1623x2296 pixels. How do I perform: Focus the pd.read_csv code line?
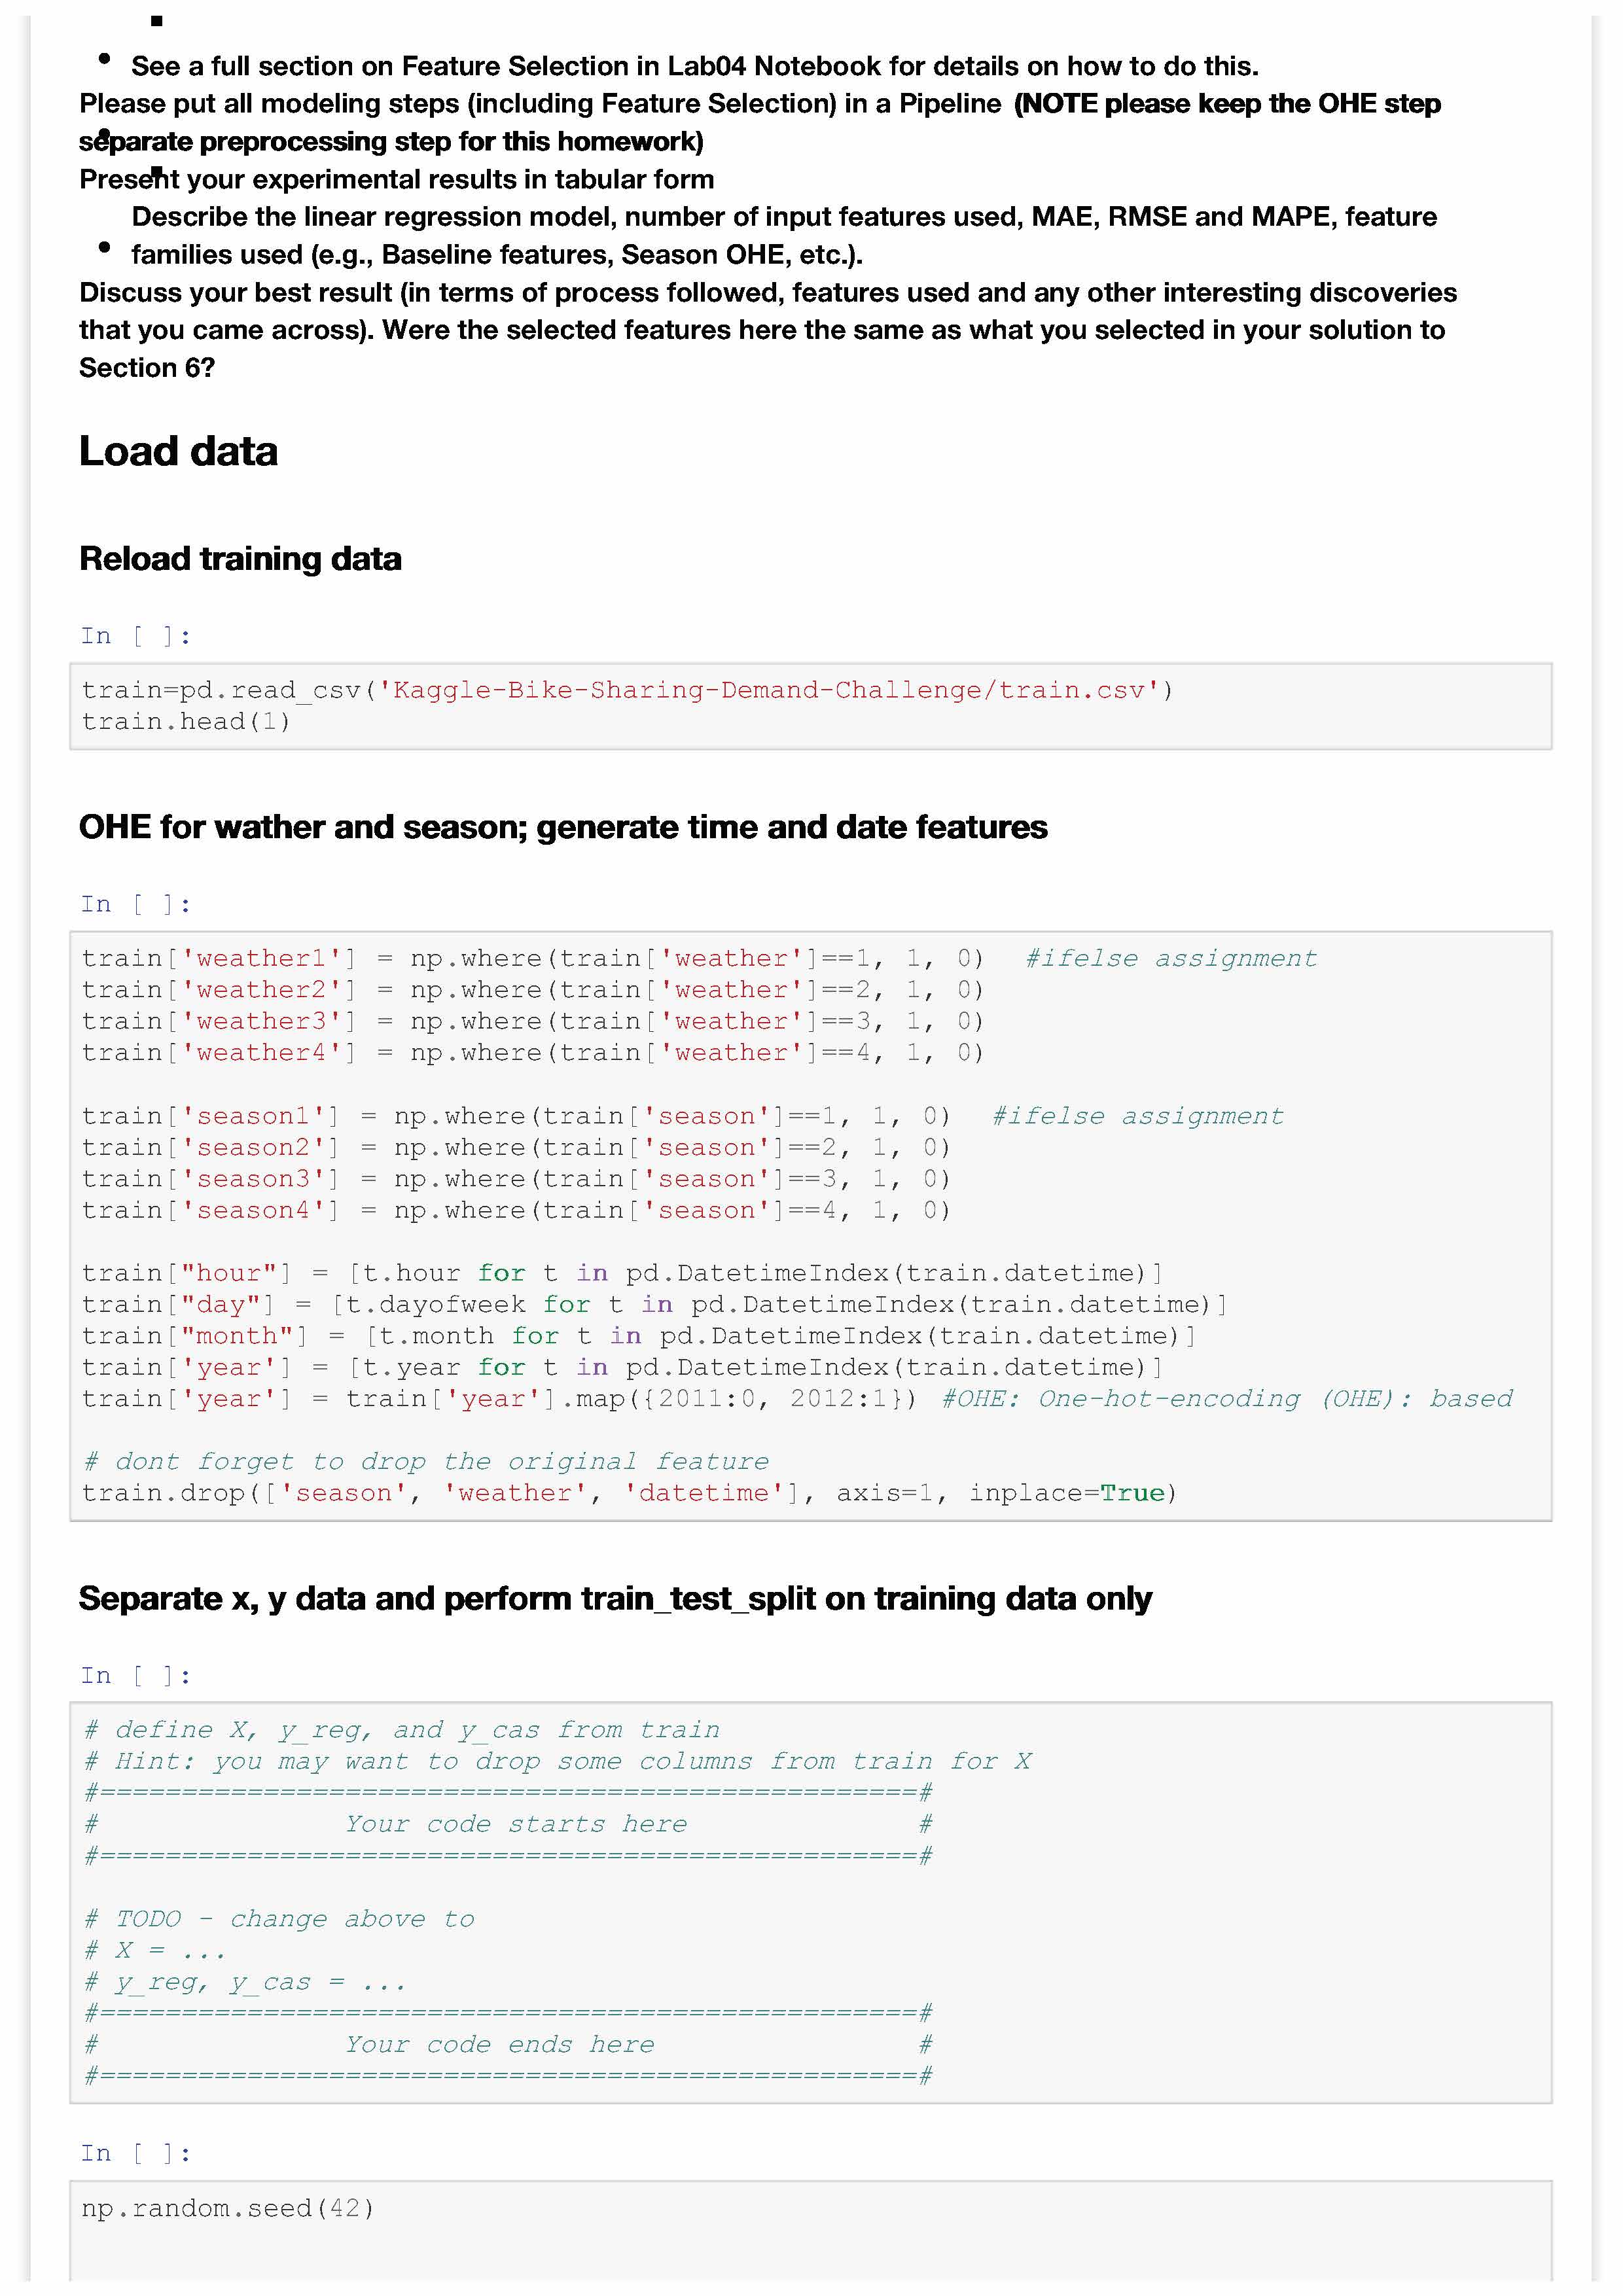point(627,690)
